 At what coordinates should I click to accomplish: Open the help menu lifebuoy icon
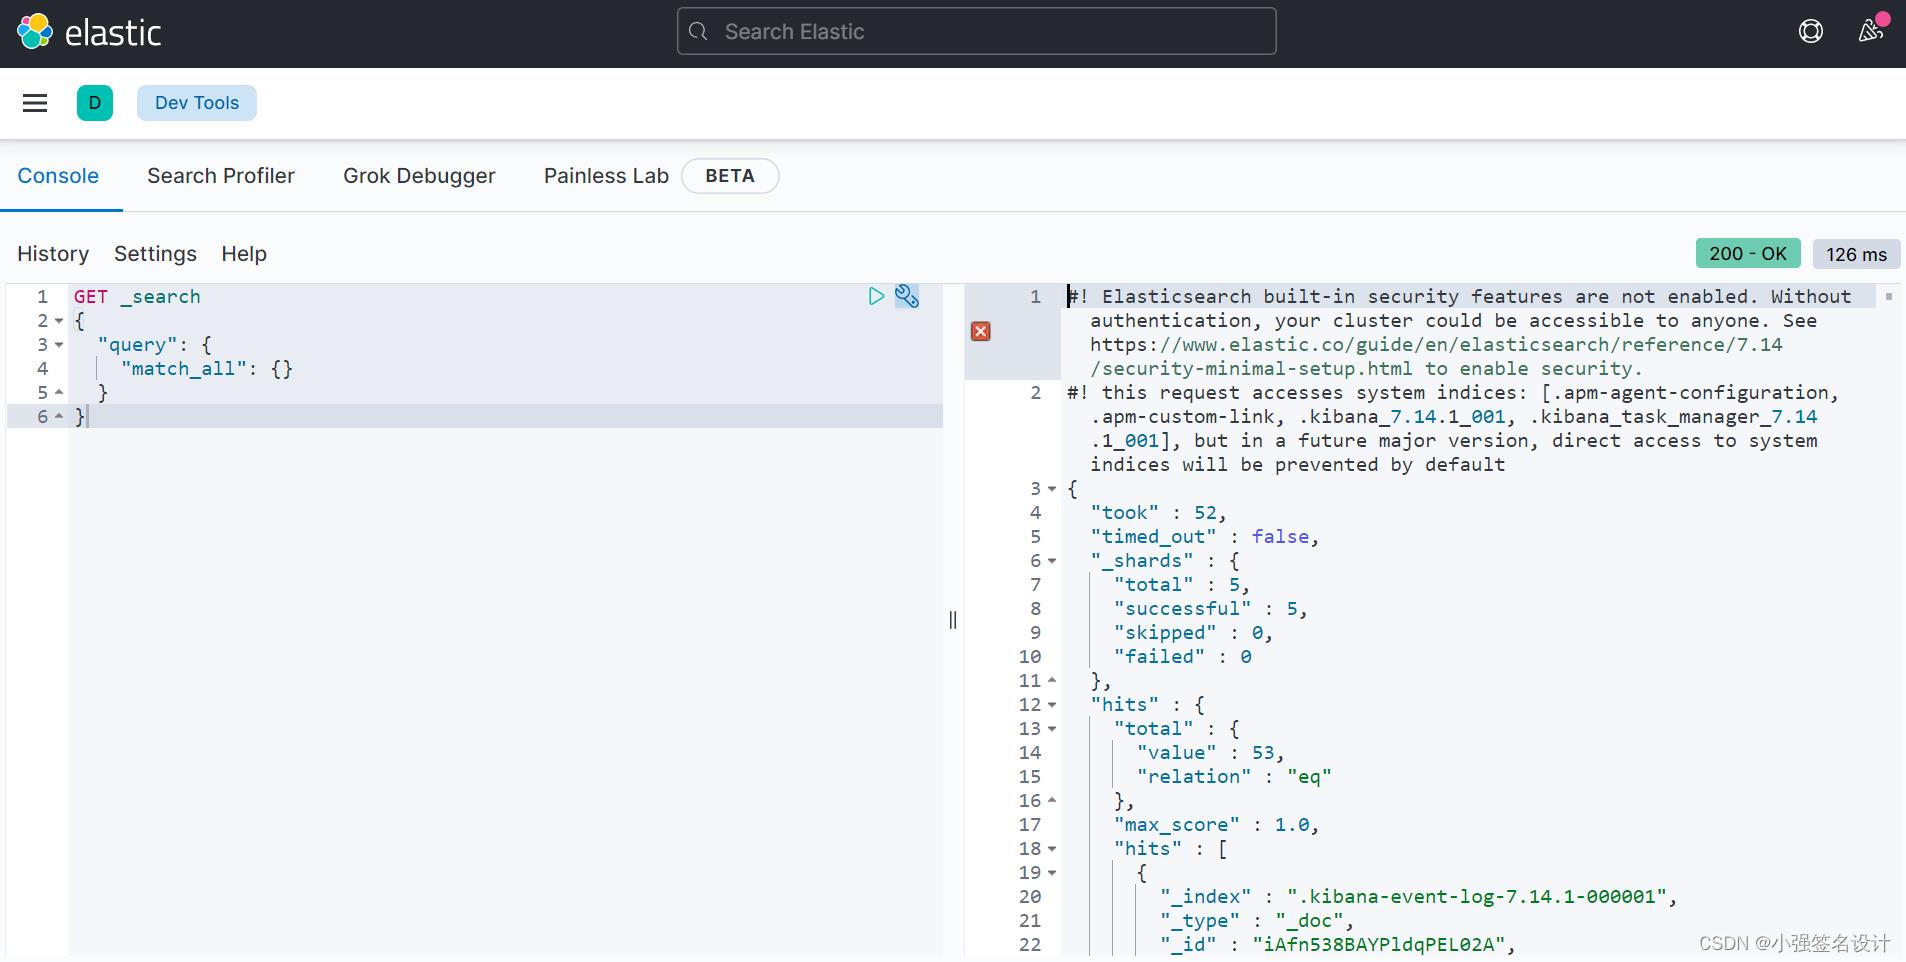(1810, 32)
